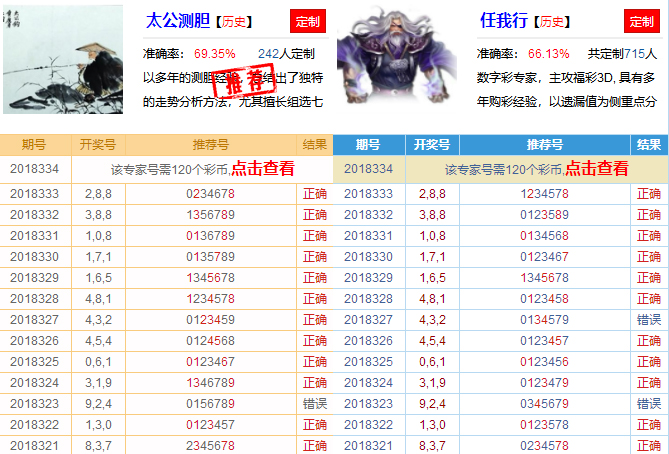
Task: Open 历史 link beside 太公测胆
Action: click(x=234, y=20)
